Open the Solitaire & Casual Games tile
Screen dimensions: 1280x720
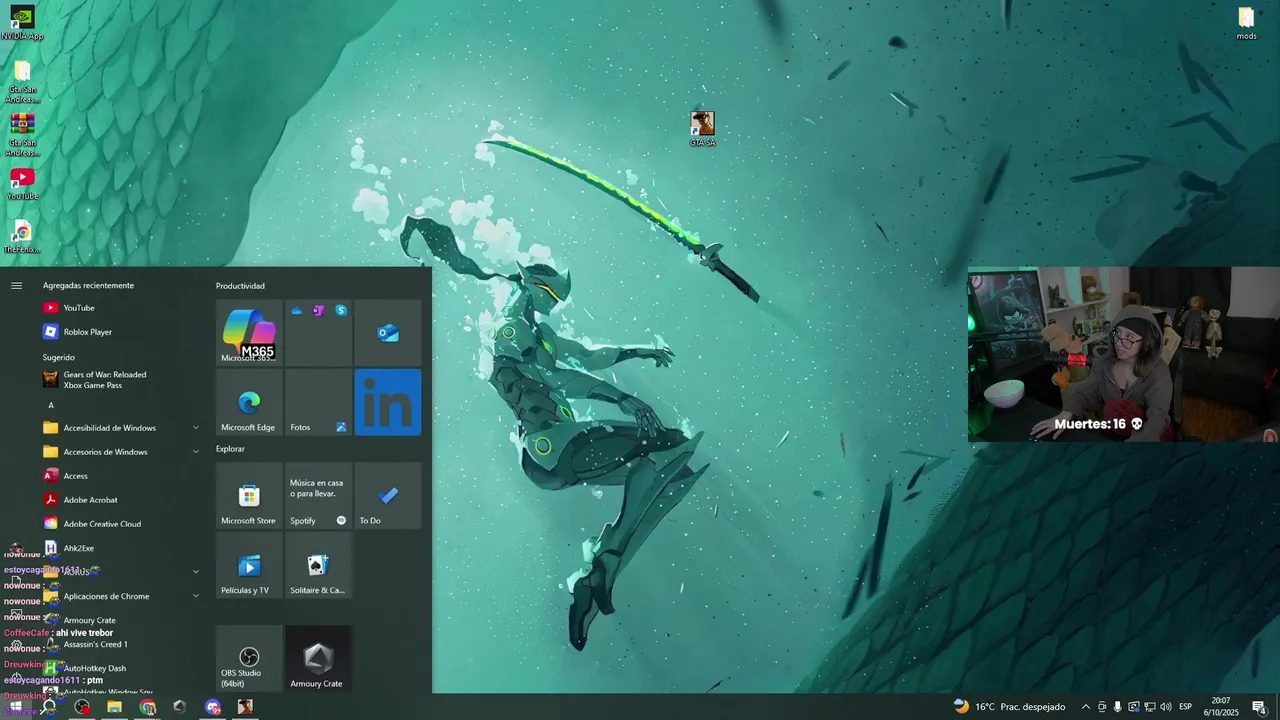pyautogui.click(x=318, y=565)
